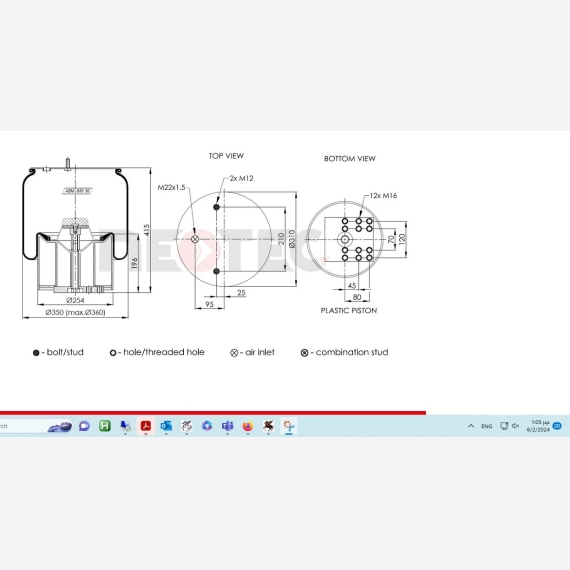This screenshot has width=570, height=570.
Task: Open the clock and date calendar flyout
Action: 538,426
